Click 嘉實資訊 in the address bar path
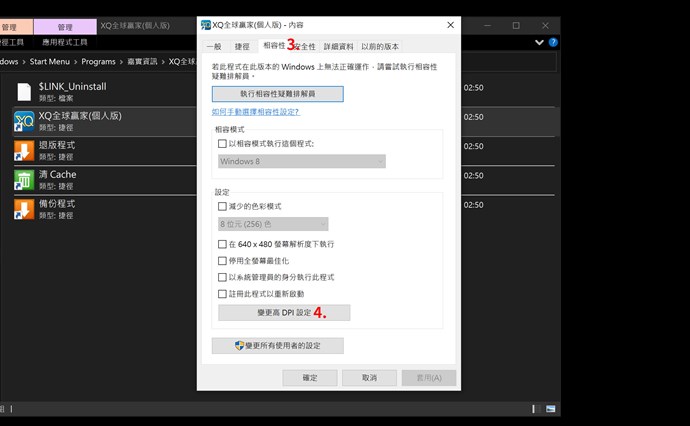 click(x=142, y=62)
